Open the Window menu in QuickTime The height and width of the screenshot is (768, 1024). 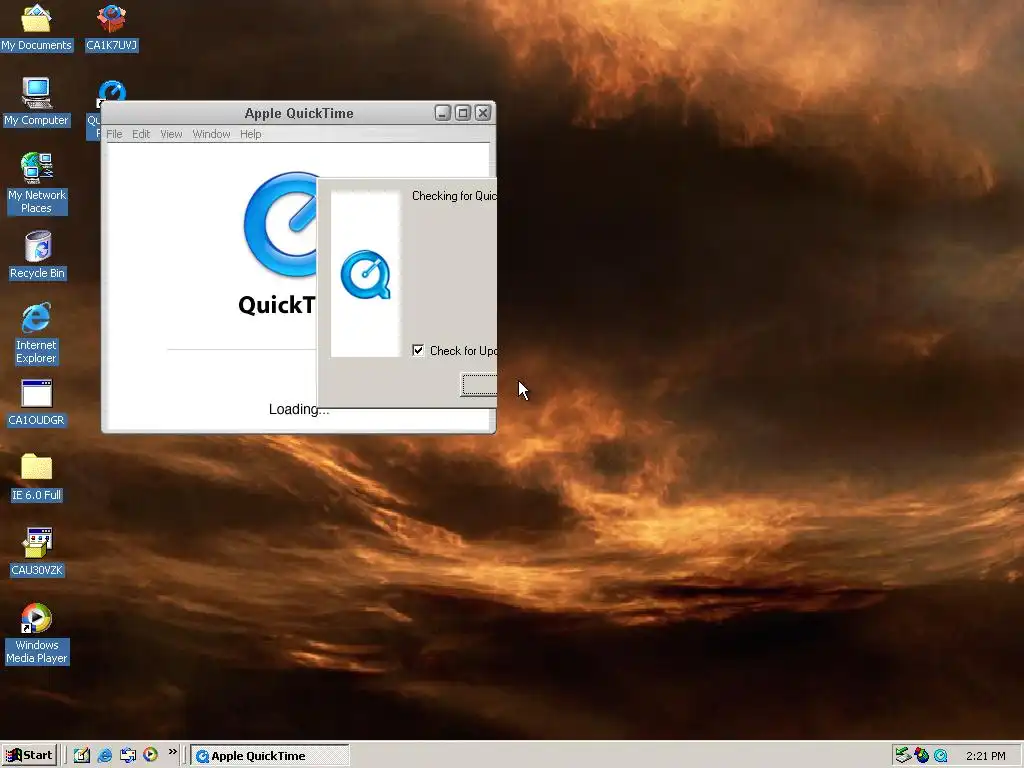[x=211, y=134]
